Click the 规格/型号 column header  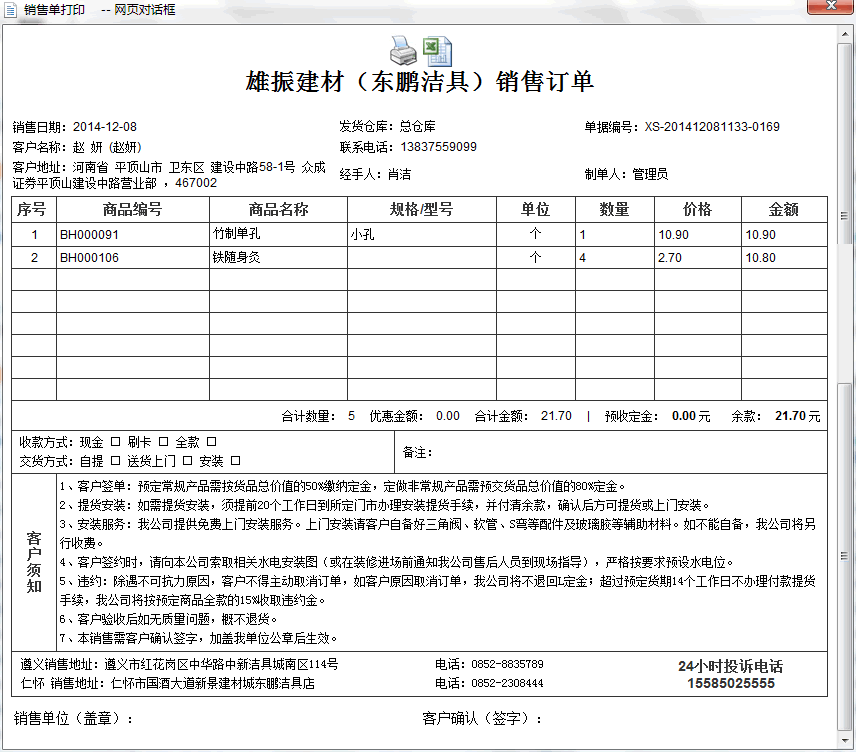coord(421,209)
